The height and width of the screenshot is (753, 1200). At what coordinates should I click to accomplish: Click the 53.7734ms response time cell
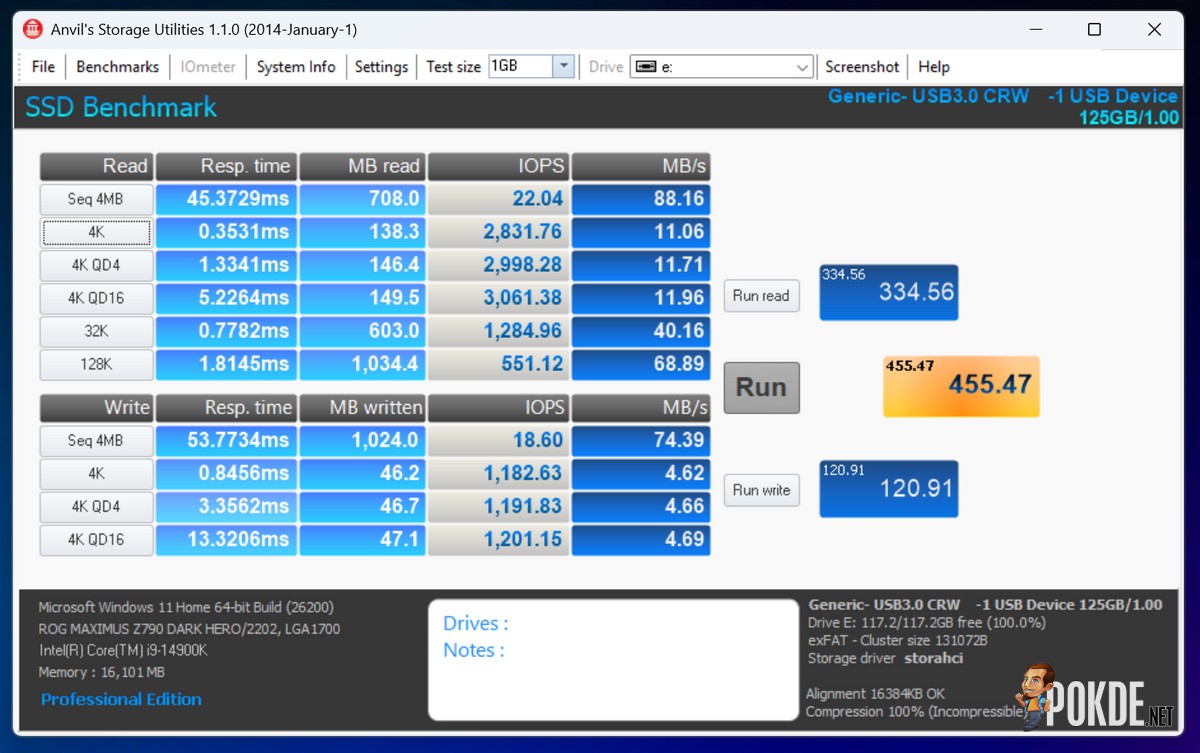(x=226, y=441)
